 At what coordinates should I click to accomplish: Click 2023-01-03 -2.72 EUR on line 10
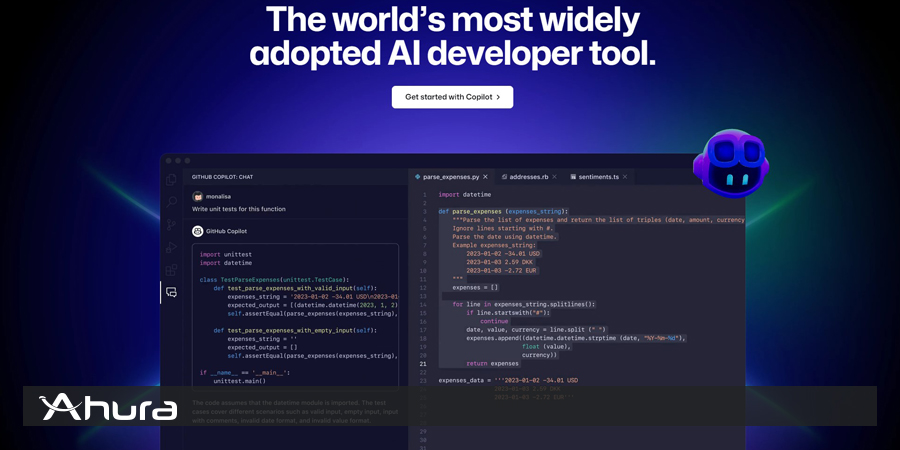pyautogui.click(x=502, y=270)
